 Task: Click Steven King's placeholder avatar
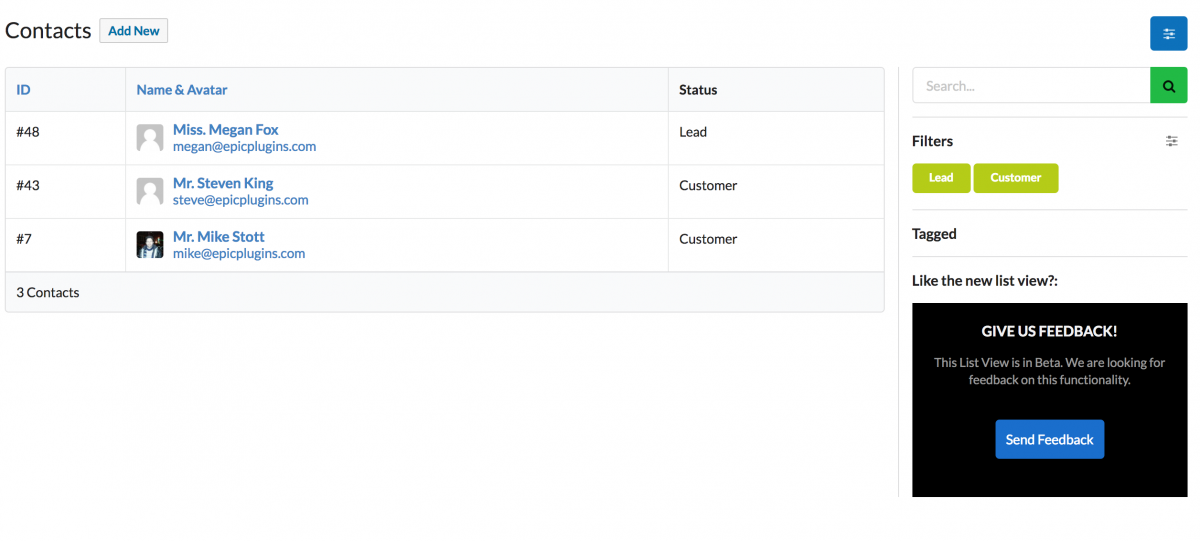point(150,191)
